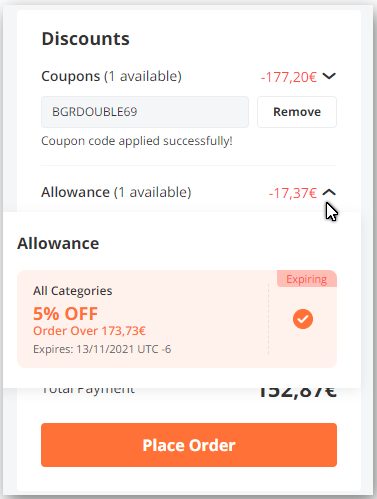Image resolution: width=377 pixels, height=499 pixels.
Task: Click the Allowance (1 available) label
Action: click(x=116, y=192)
